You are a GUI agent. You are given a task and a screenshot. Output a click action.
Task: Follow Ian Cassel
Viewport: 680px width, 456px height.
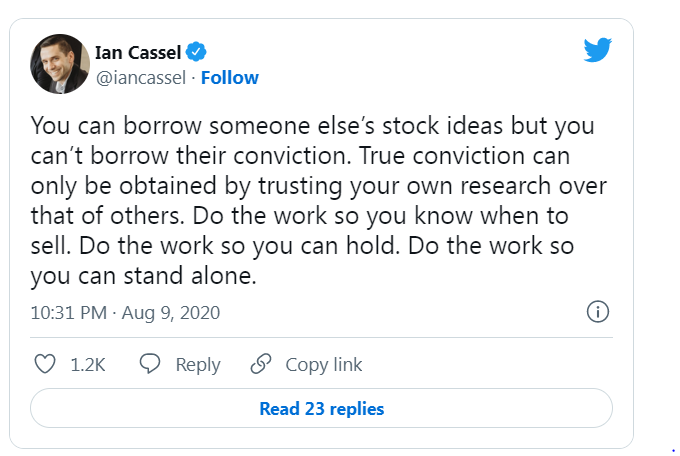pyautogui.click(x=230, y=78)
